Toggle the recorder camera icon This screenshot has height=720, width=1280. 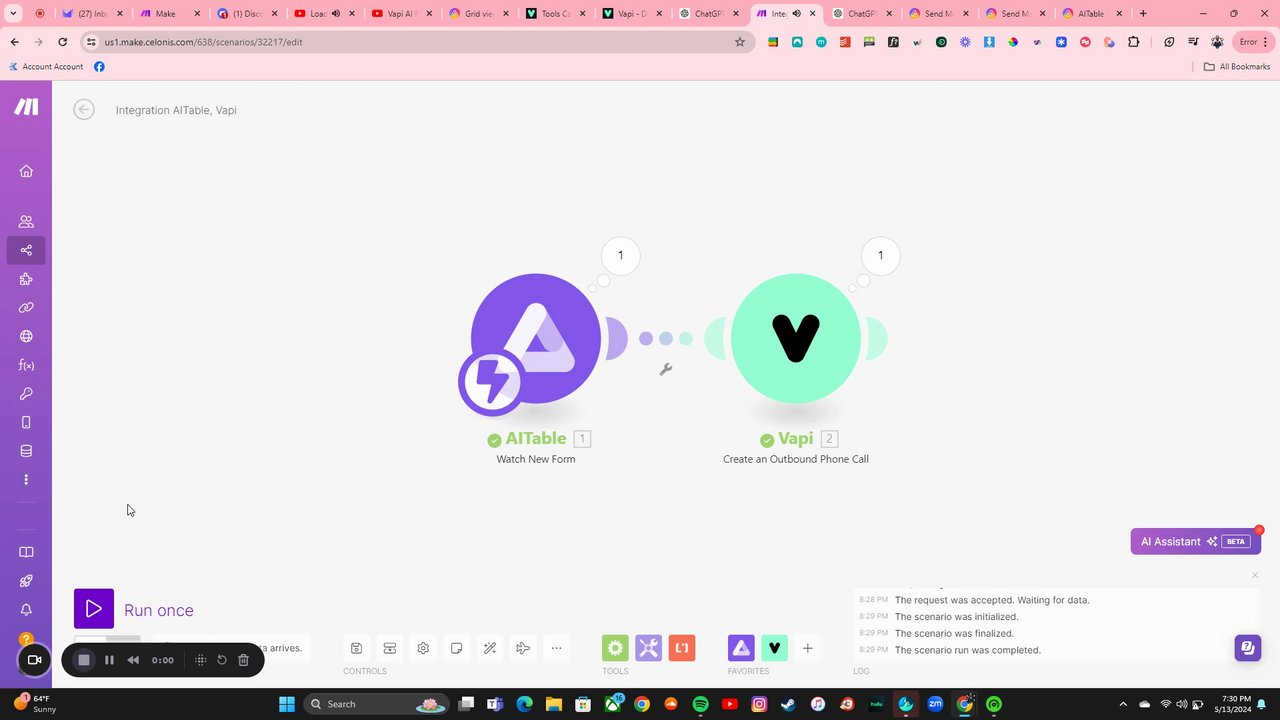[x=34, y=660]
